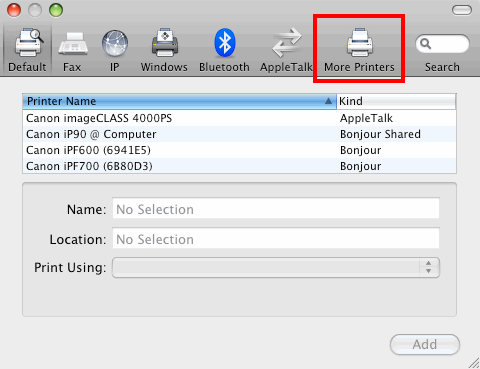The width and height of the screenshot is (480, 369).
Task: Open the Print Using popup menu
Action: pyautogui.click(x=276, y=267)
